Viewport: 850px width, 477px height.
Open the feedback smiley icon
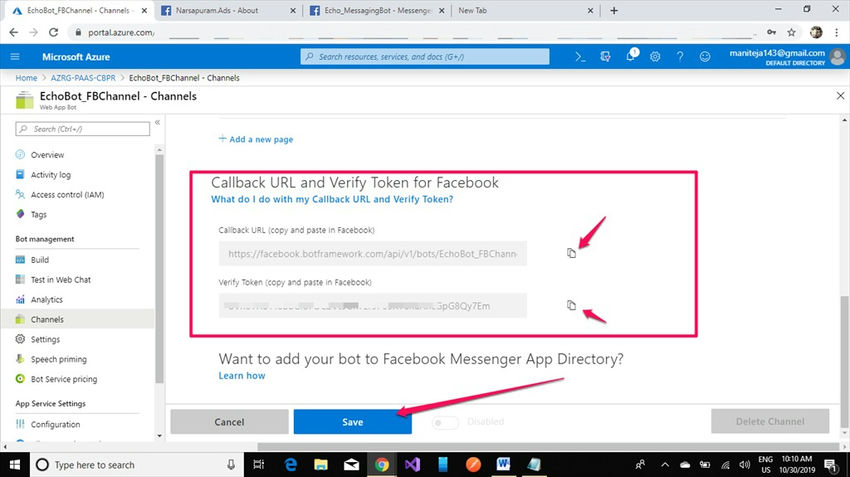tap(705, 56)
